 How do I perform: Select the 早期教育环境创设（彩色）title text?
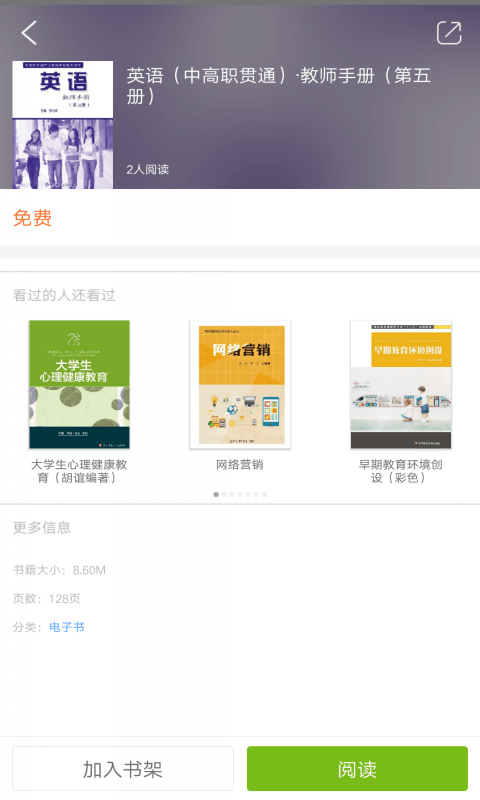click(x=400, y=471)
